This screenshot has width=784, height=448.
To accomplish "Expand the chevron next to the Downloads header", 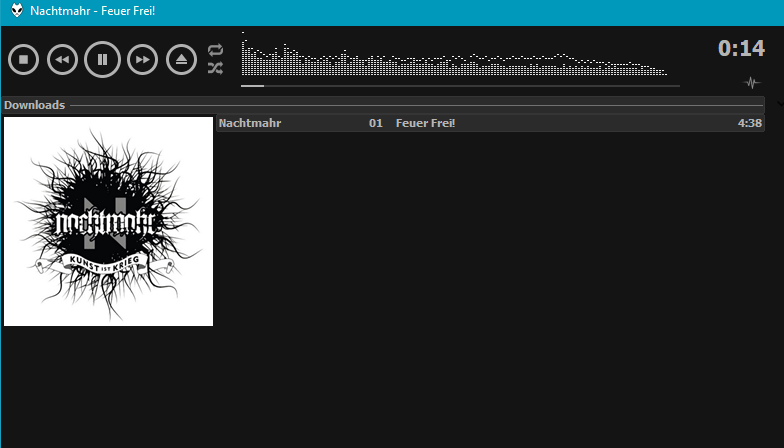I will point(780,104).
